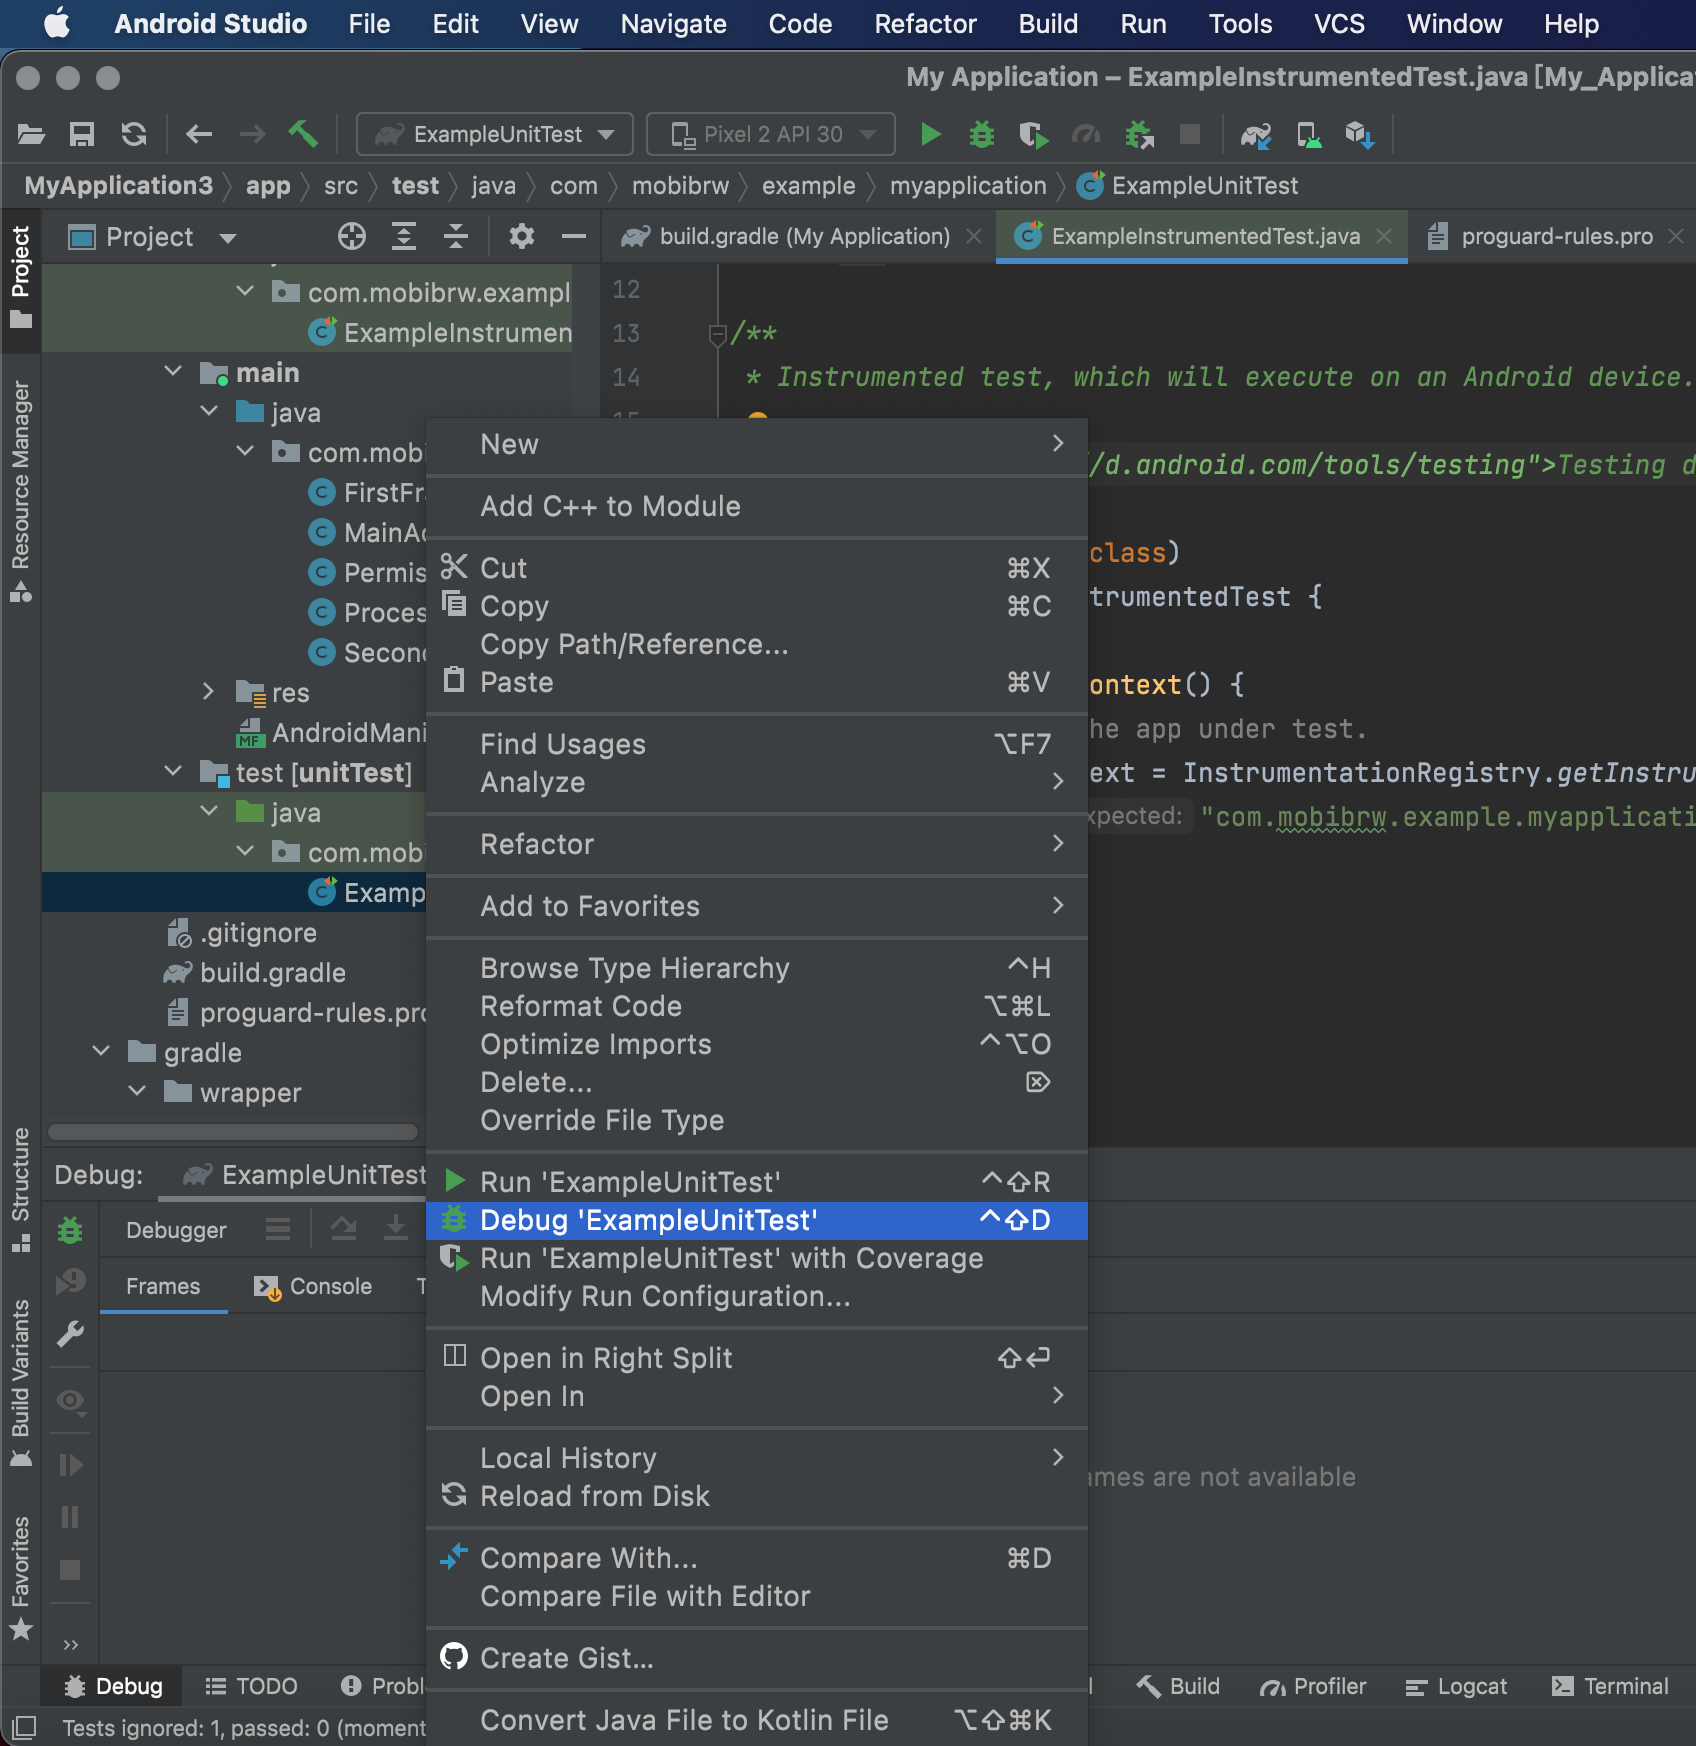Click Attach Debugger to Android Process icon

1139,134
